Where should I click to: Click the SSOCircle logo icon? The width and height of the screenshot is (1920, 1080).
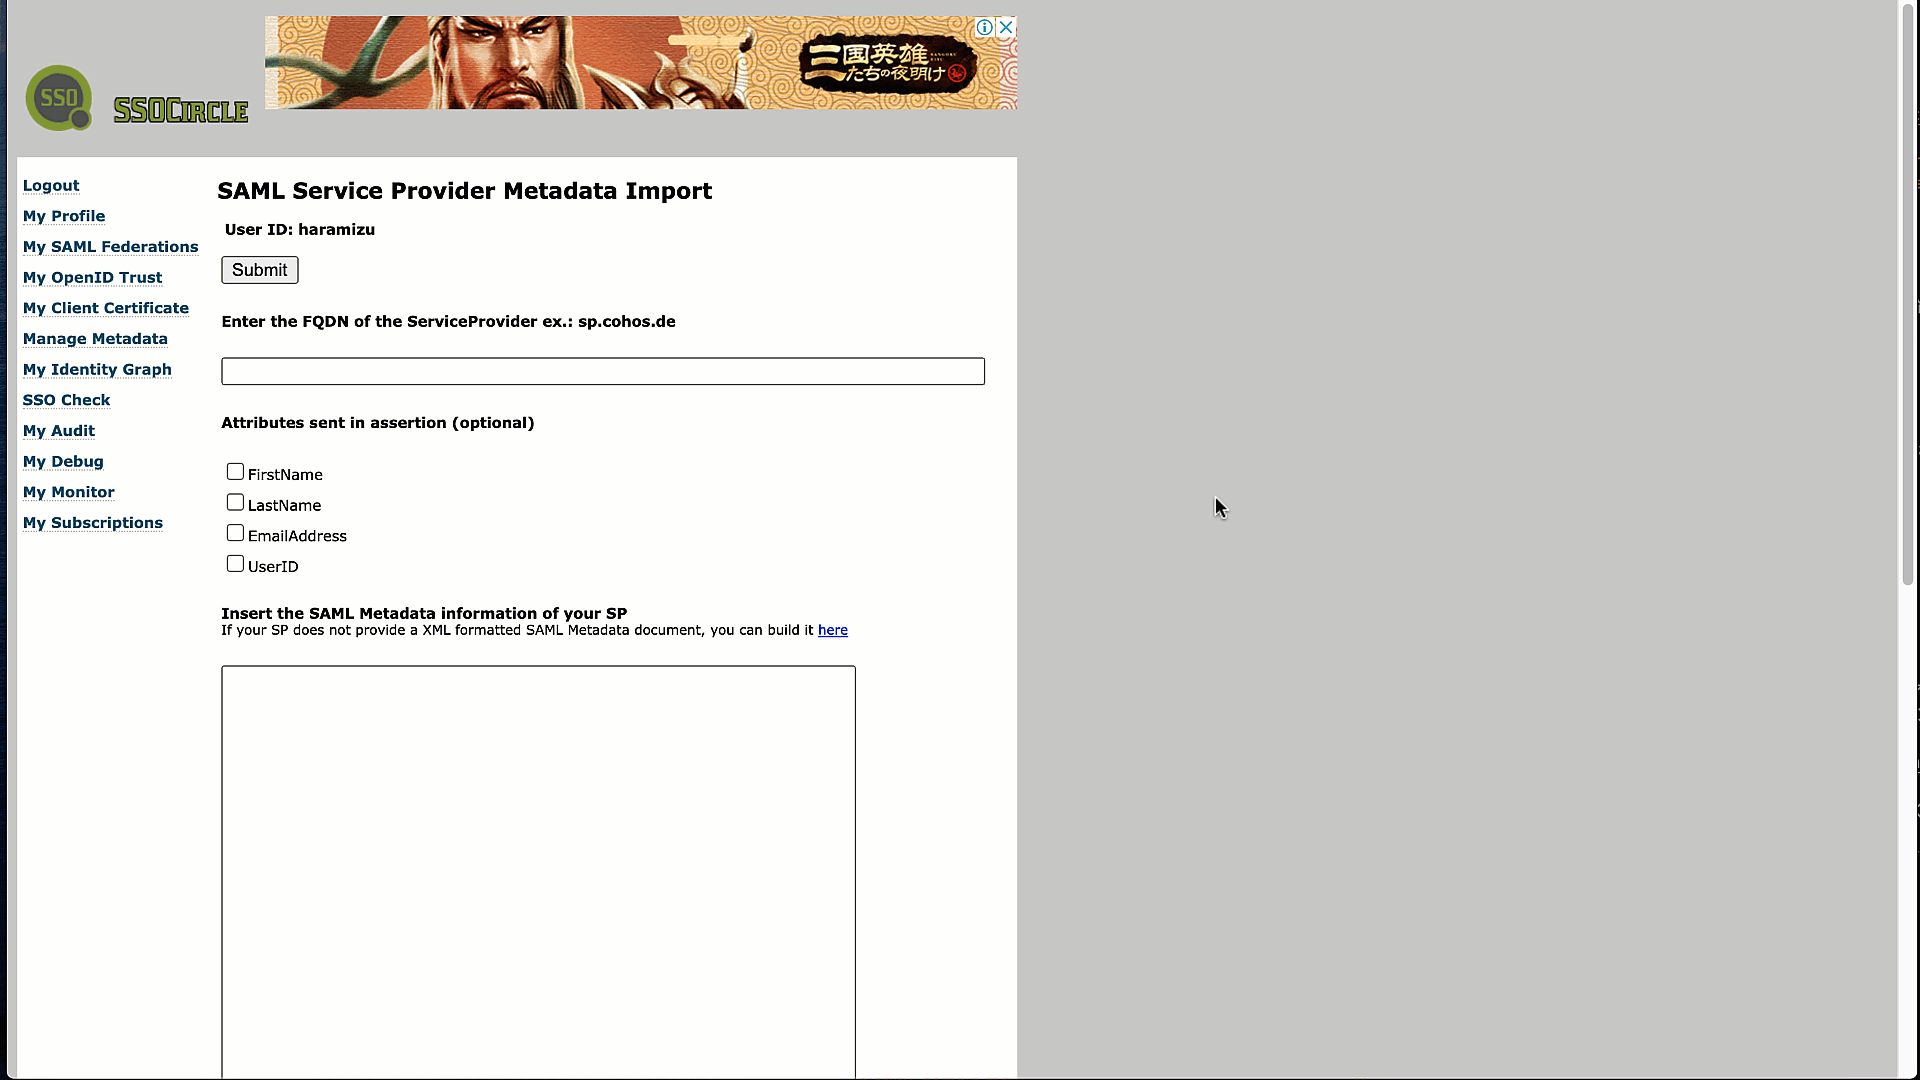point(58,98)
